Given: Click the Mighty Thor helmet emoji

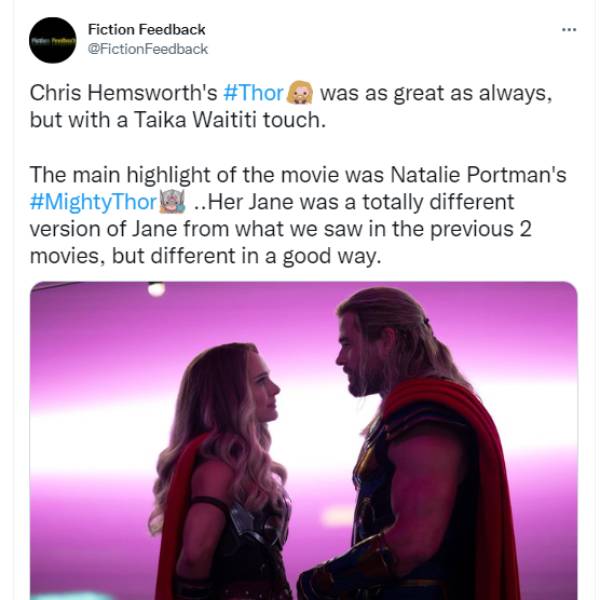Looking at the screenshot, I should pyautogui.click(x=173, y=201).
